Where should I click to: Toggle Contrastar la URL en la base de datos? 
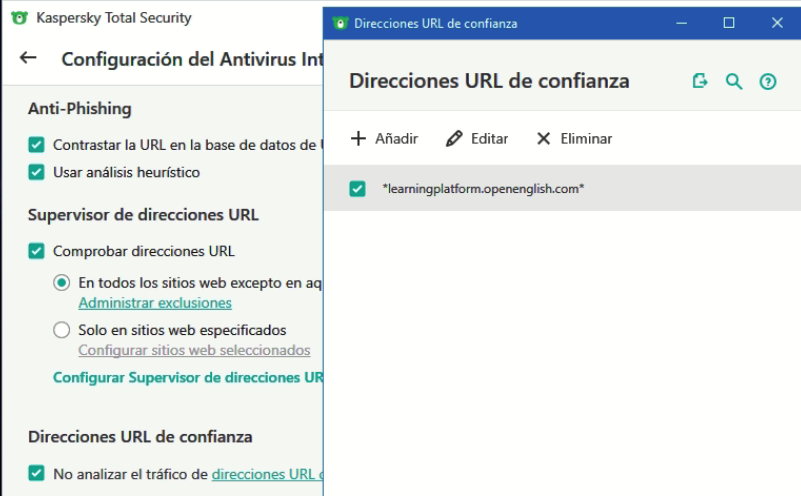click(x=36, y=145)
